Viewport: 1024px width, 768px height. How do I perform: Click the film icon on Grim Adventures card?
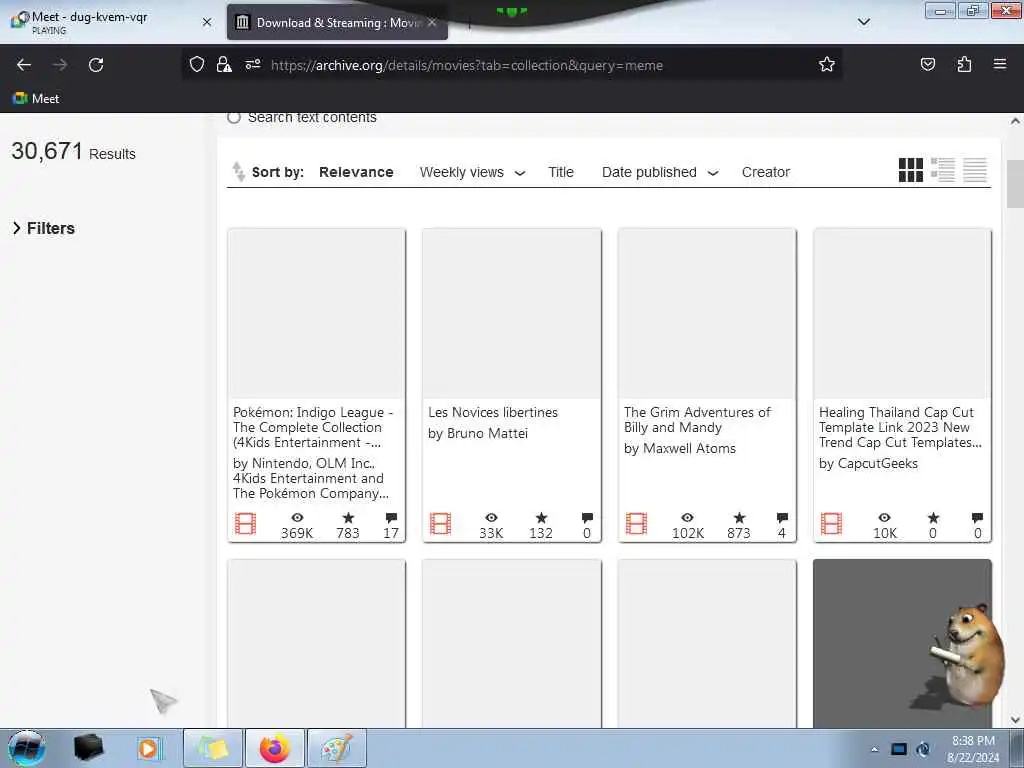(636, 524)
